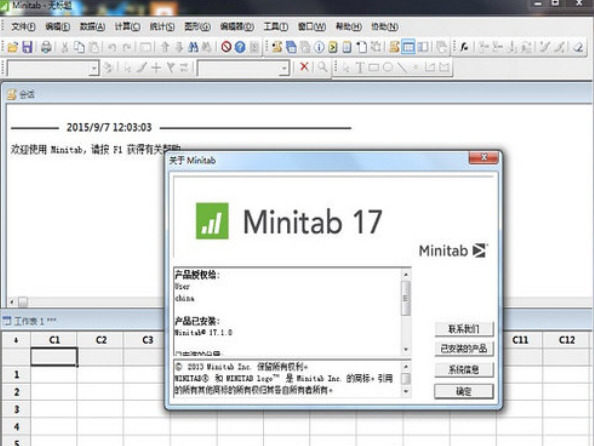
Task: Open the 帮助(H) menu
Action: point(349,27)
